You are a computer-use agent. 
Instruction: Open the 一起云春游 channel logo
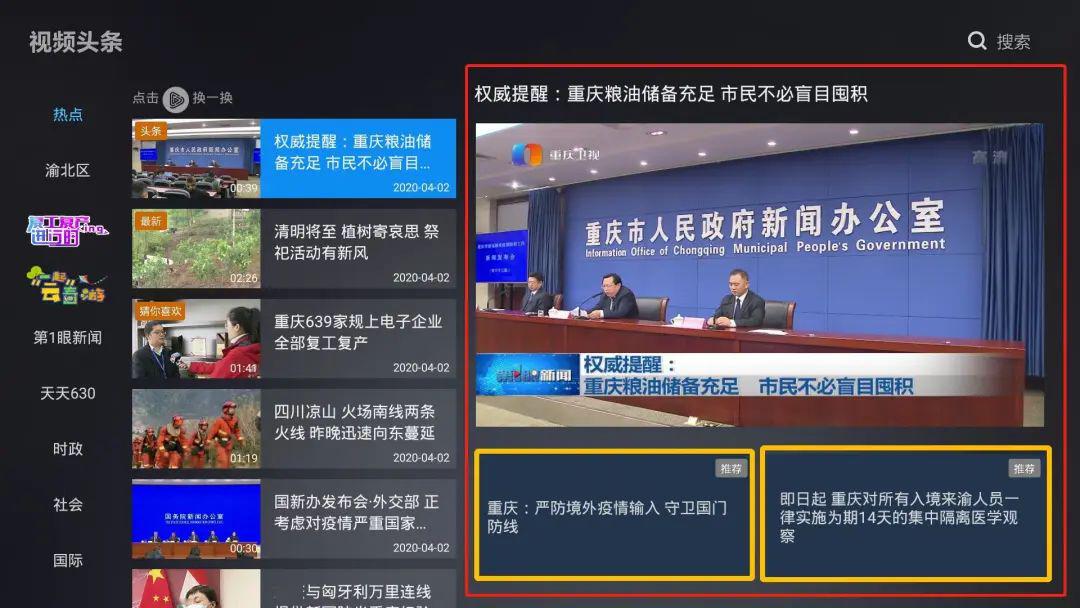pyautogui.click(x=66, y=286)
